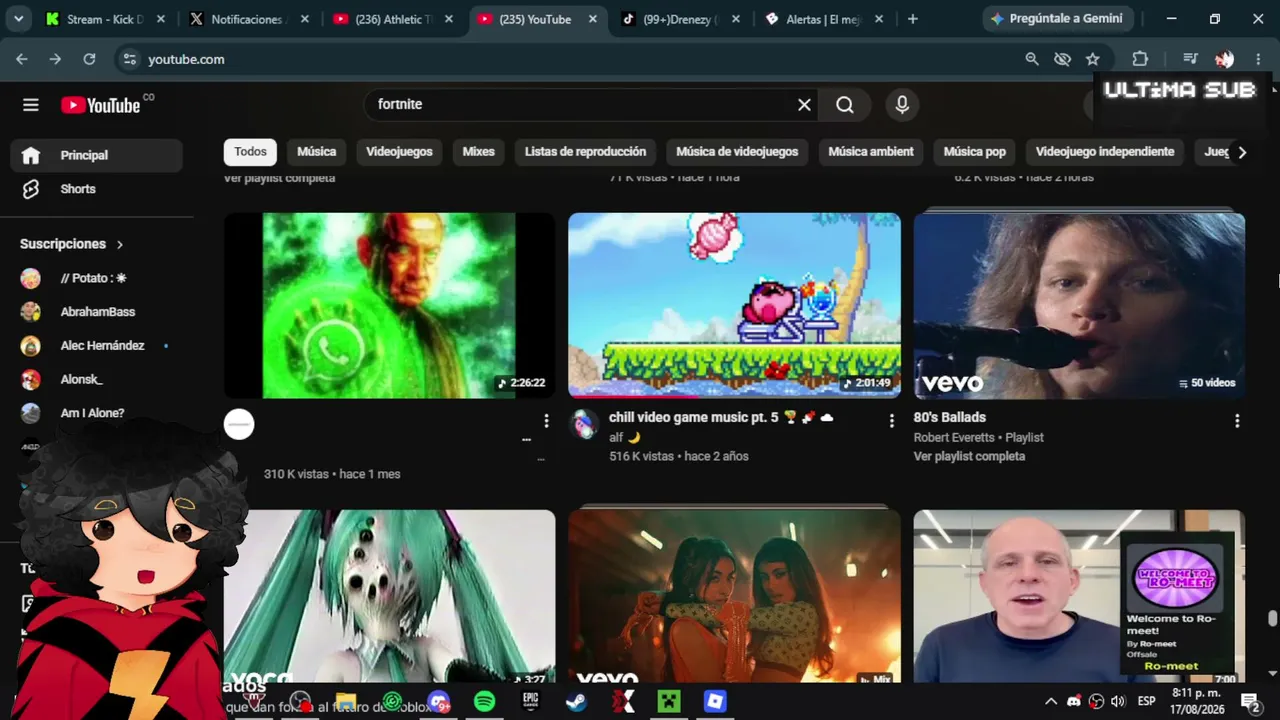Show more filter chips with right arrow

1242,153
